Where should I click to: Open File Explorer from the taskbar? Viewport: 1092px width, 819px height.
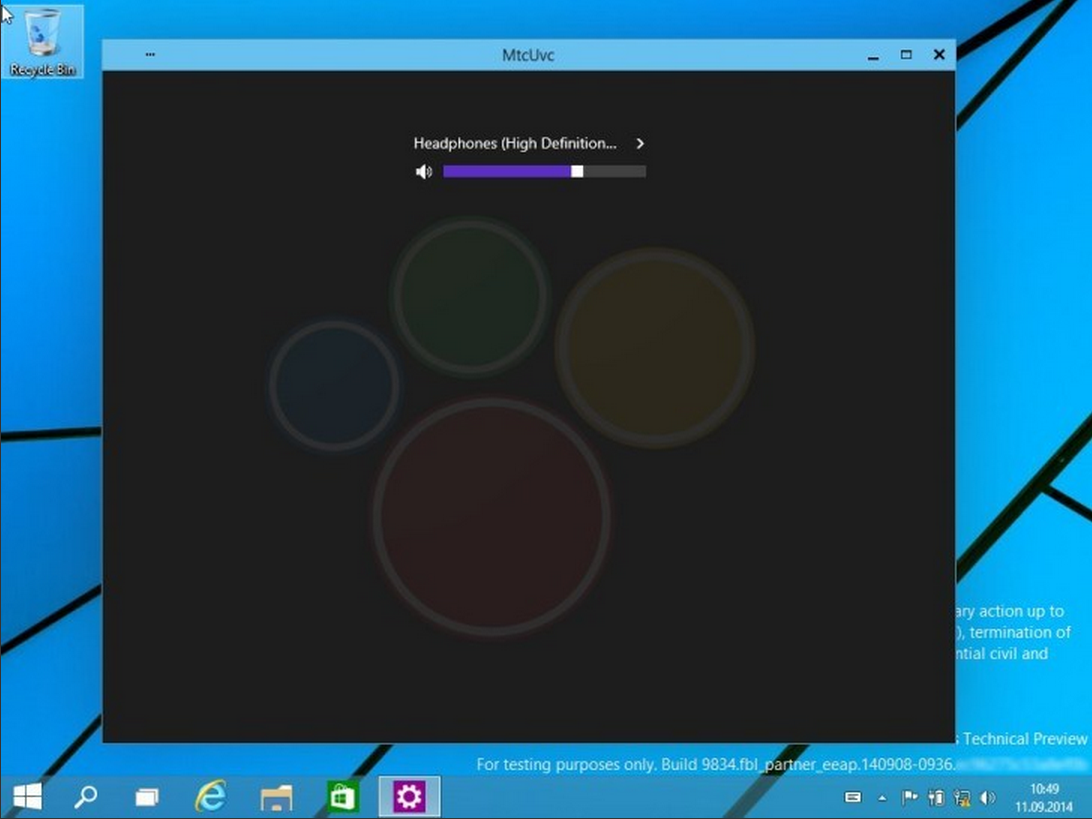276,797
